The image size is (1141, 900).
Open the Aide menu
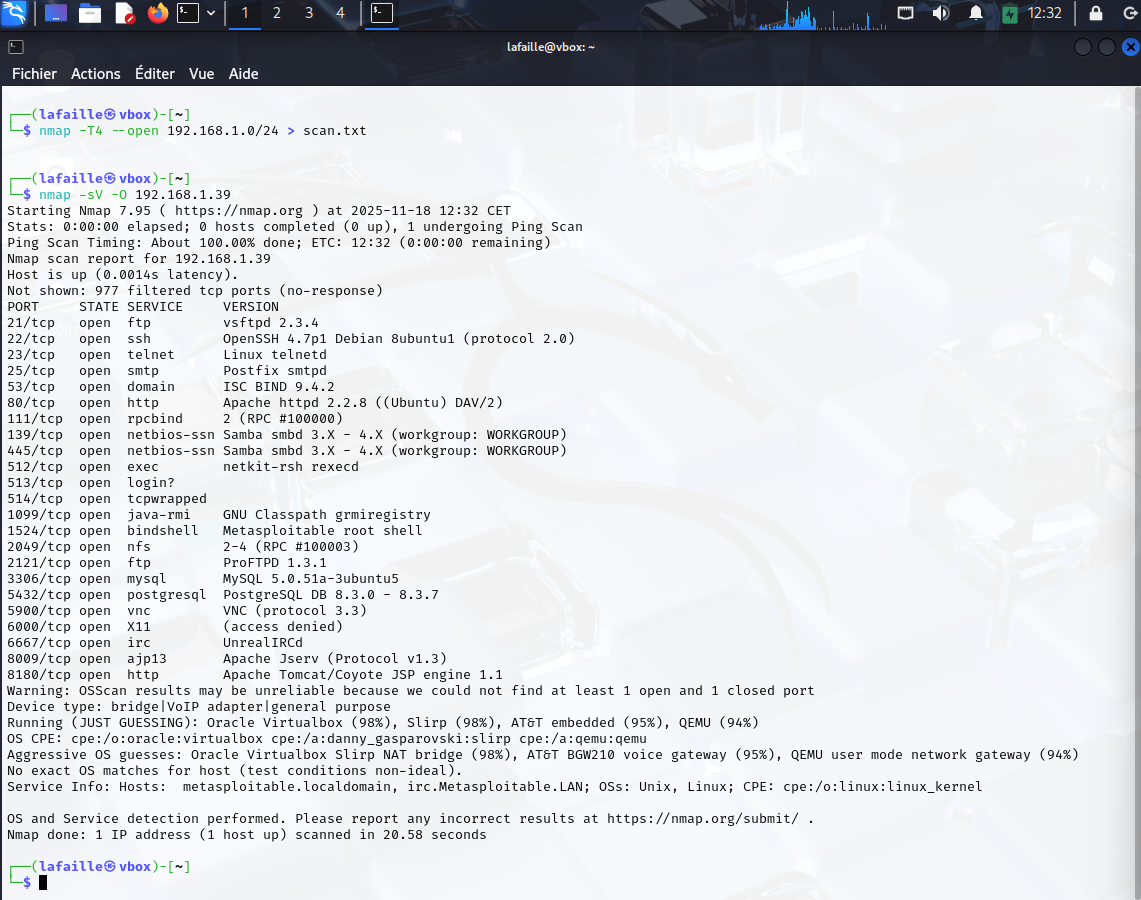(x=244, y=74)
